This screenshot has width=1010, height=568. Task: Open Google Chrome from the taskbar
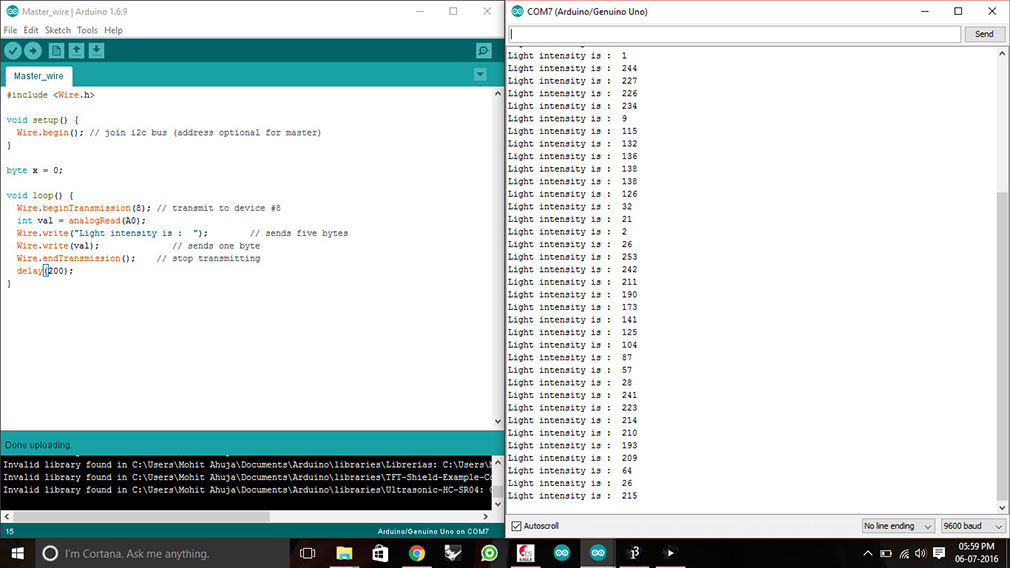[x=417, y=553]
